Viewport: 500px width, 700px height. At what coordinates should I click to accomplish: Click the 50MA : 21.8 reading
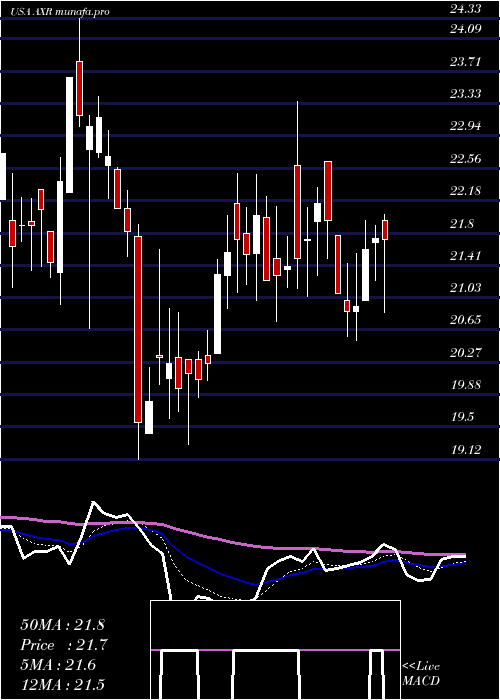62,625
